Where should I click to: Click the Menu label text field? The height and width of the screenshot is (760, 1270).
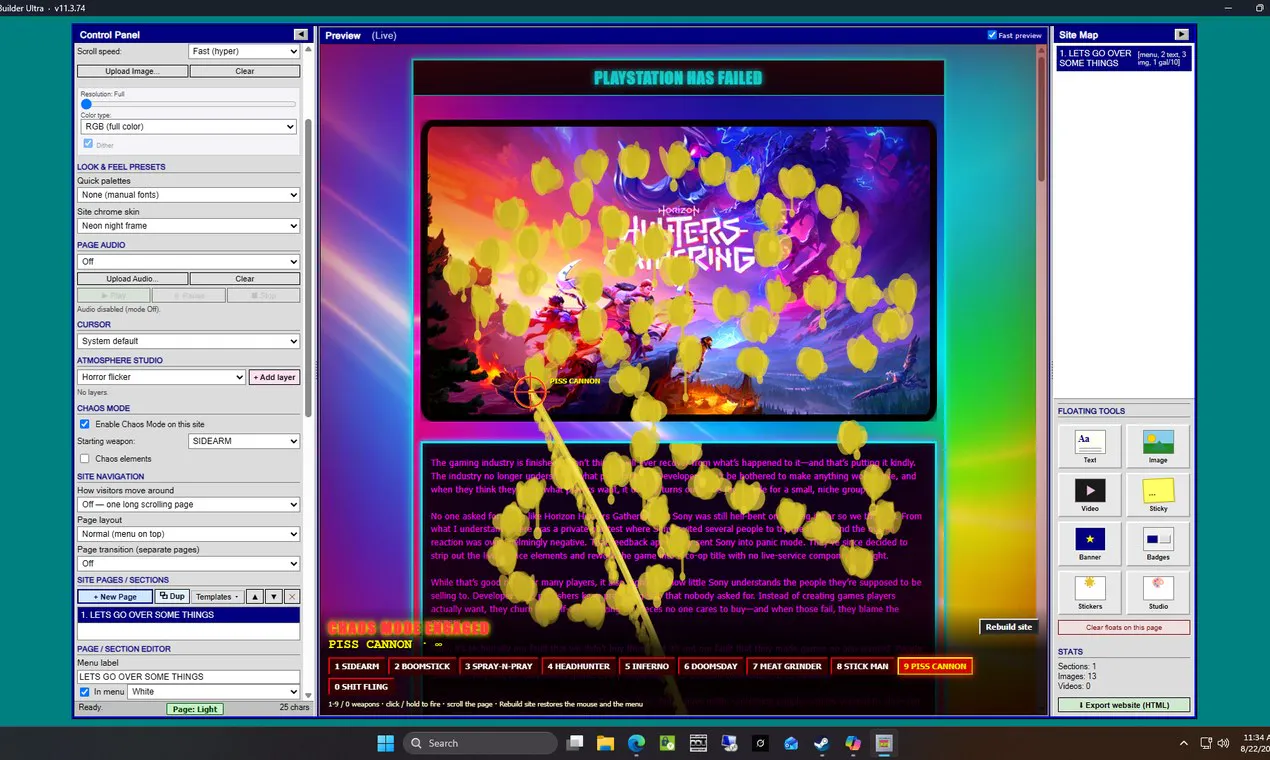(x=189, y=677)
